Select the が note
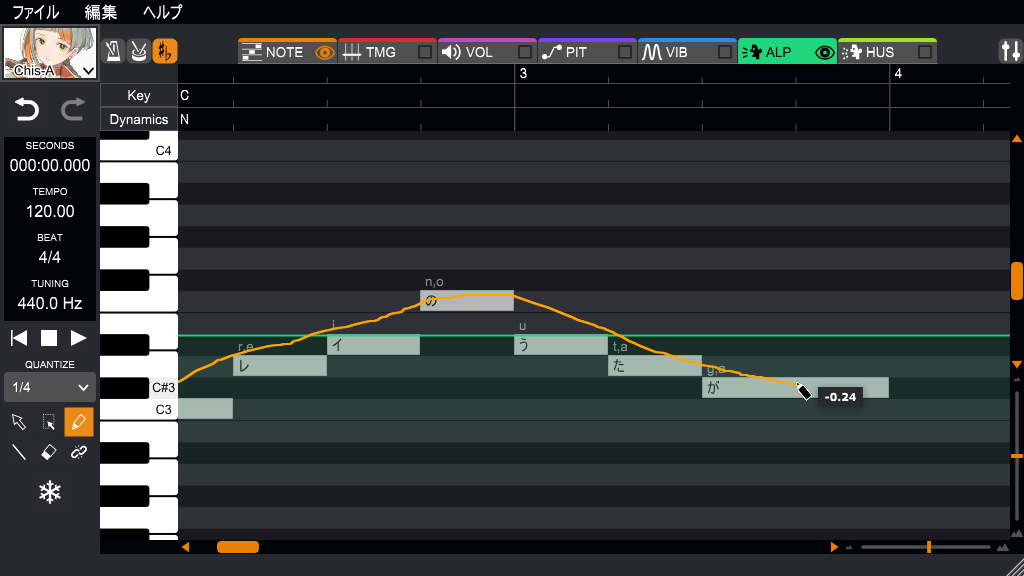Viewport: 1024px width, 576px height. coord(795,387)
